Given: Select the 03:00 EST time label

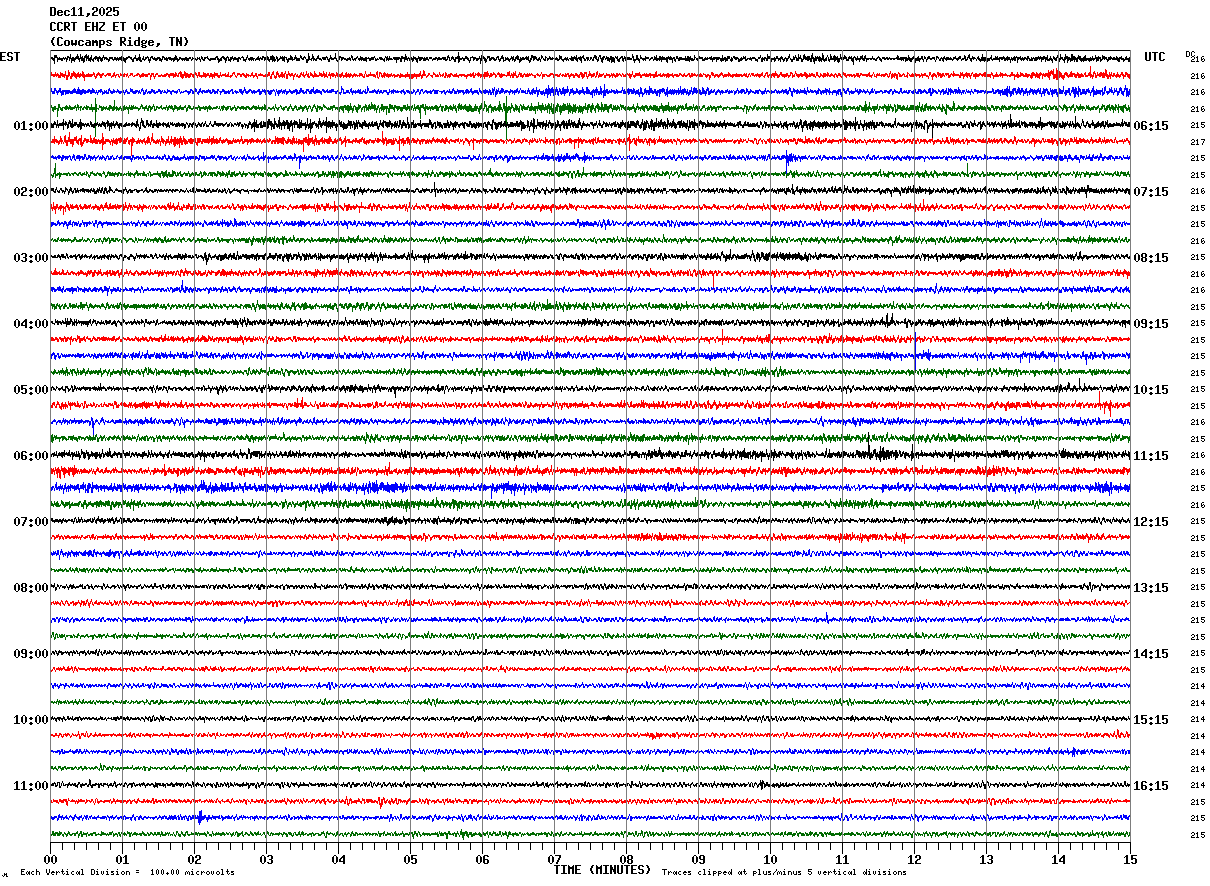Looking at the screenshot, I should pos(31,258).
